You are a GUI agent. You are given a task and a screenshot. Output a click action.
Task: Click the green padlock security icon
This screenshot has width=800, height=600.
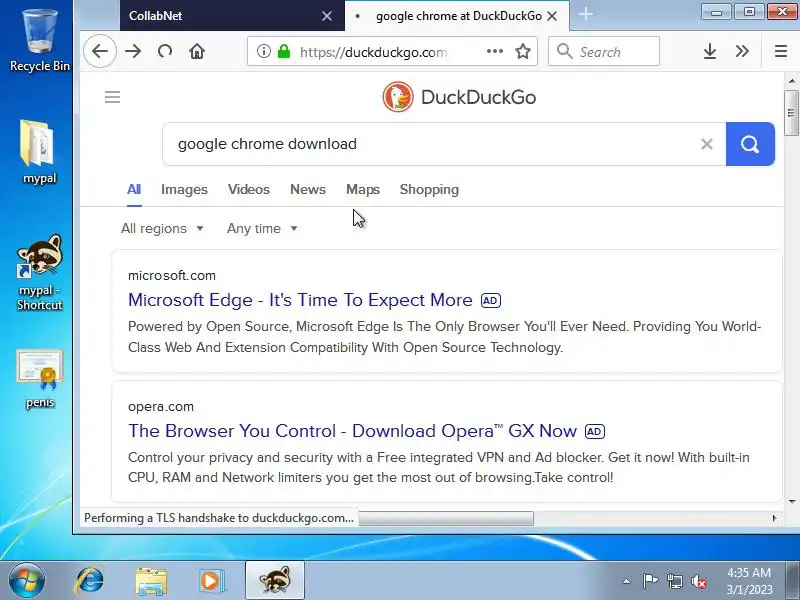284,51
